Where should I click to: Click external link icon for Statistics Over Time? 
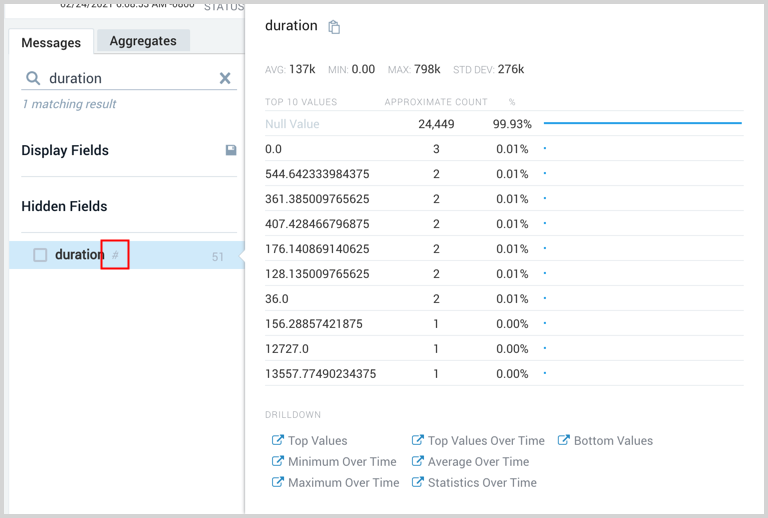[418, 482]
